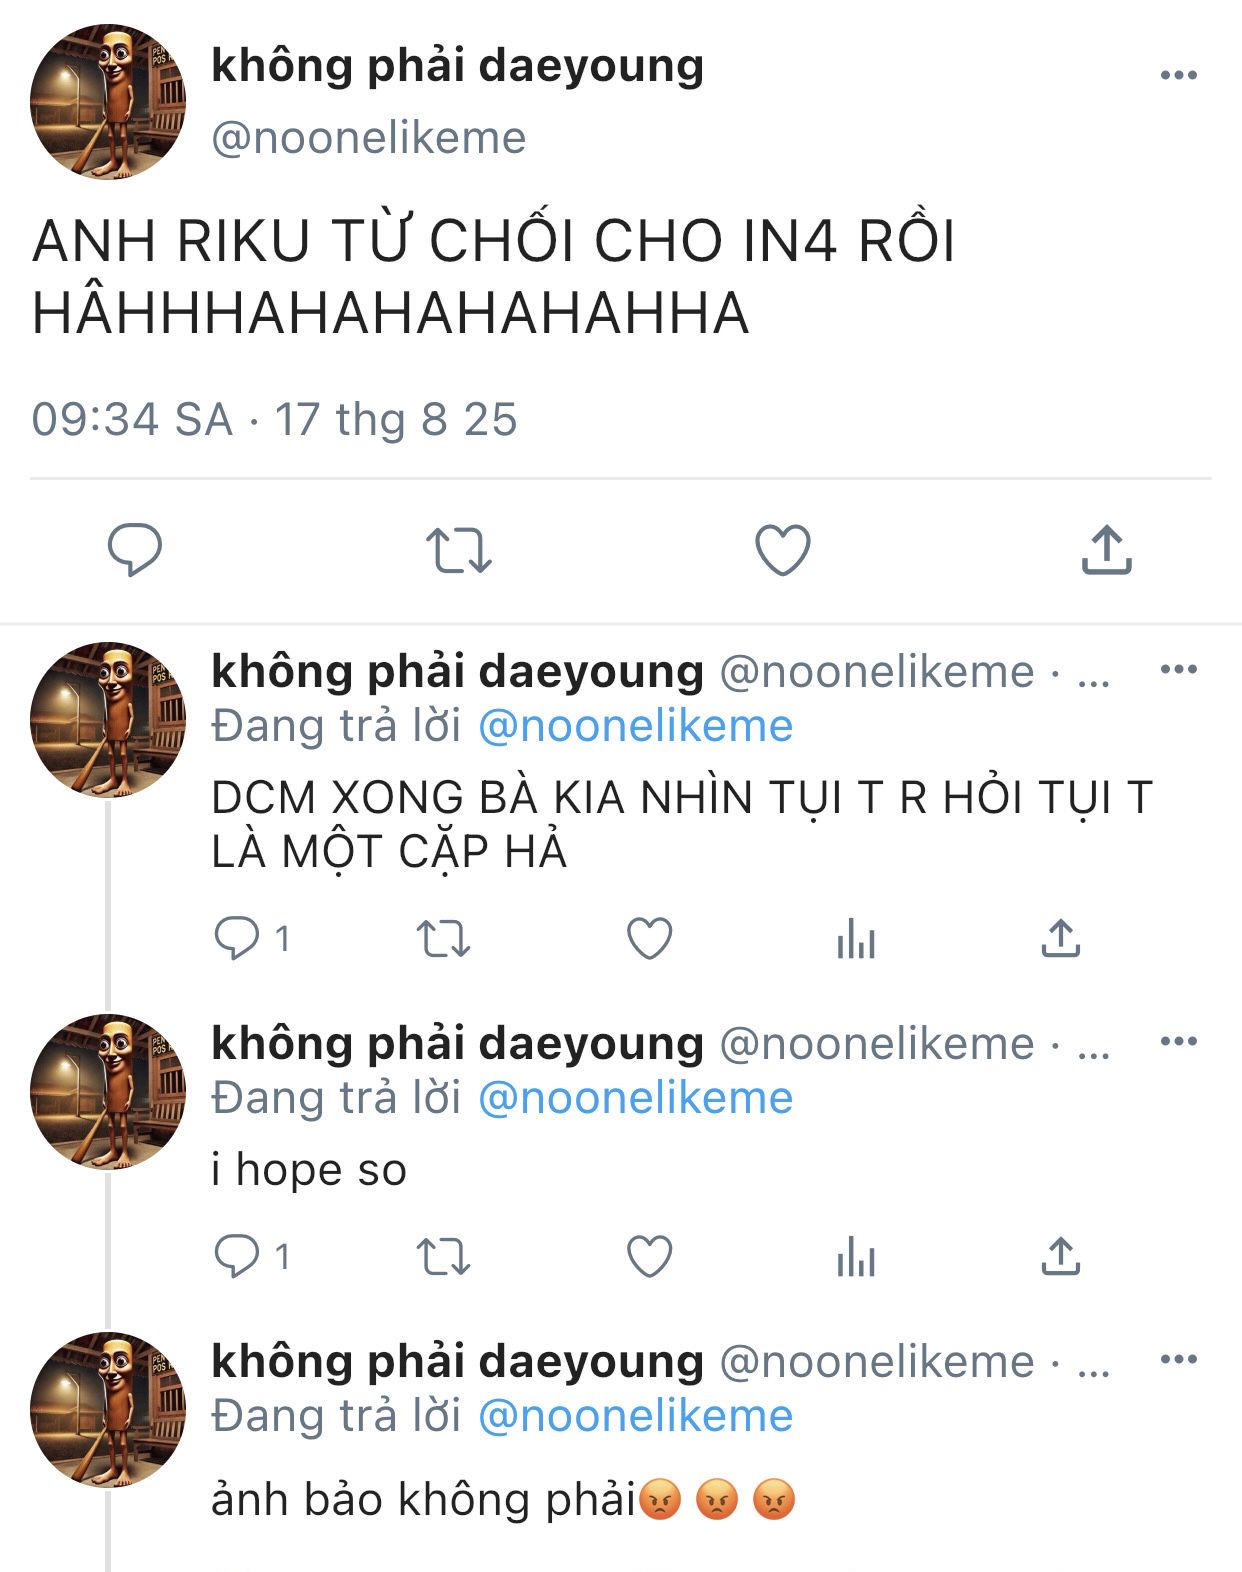Viewport: 1242px width, 1572px height.
Task: Open @noonelikeme link in 'ảnh bảo không phải' reply
Action: click(x=636, y=1416)
